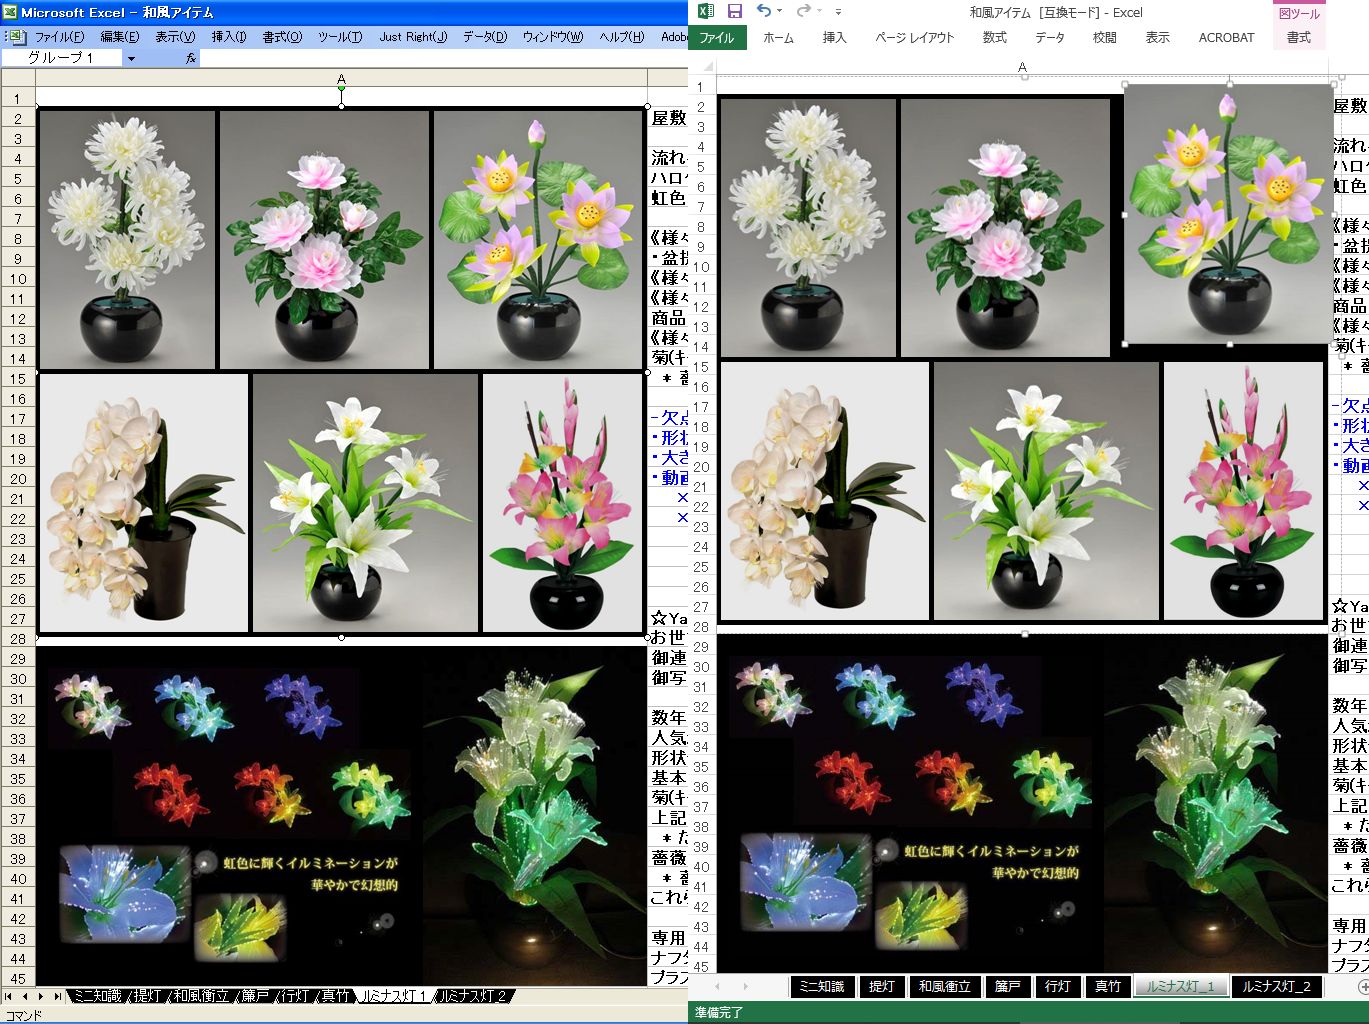
Task: Select 真竹 sheet tab in new Excel
Action: (1108, 986)
